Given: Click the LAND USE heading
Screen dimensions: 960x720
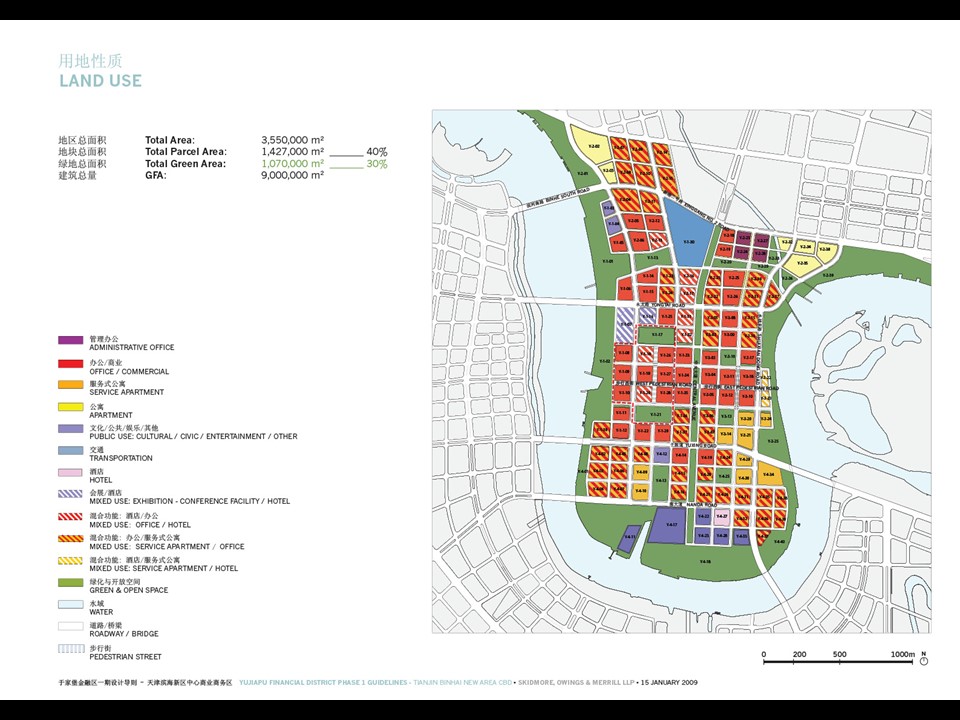Looking at the screenshot, I should click(x=100, y=81).
